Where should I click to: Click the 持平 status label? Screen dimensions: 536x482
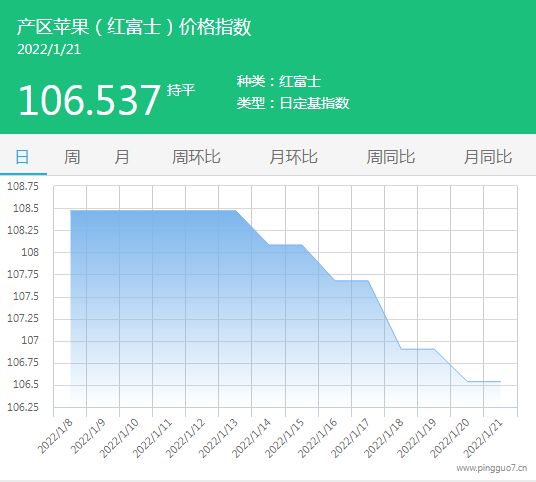[181, 90]
